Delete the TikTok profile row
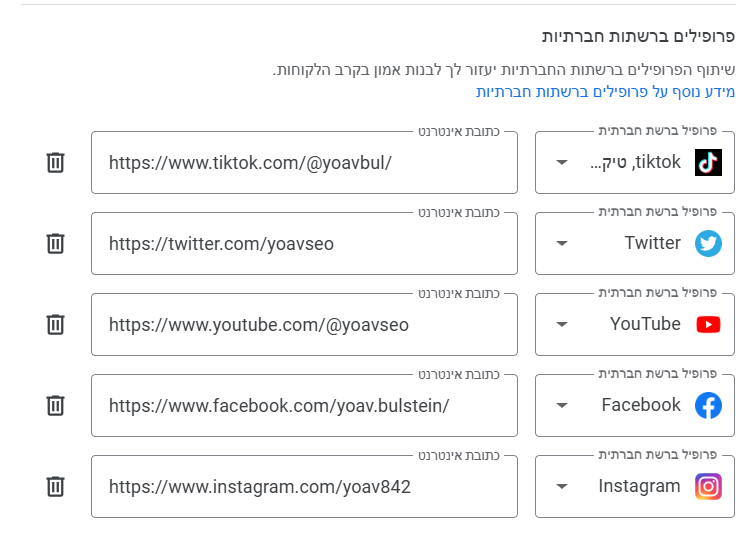 point(56,162)
